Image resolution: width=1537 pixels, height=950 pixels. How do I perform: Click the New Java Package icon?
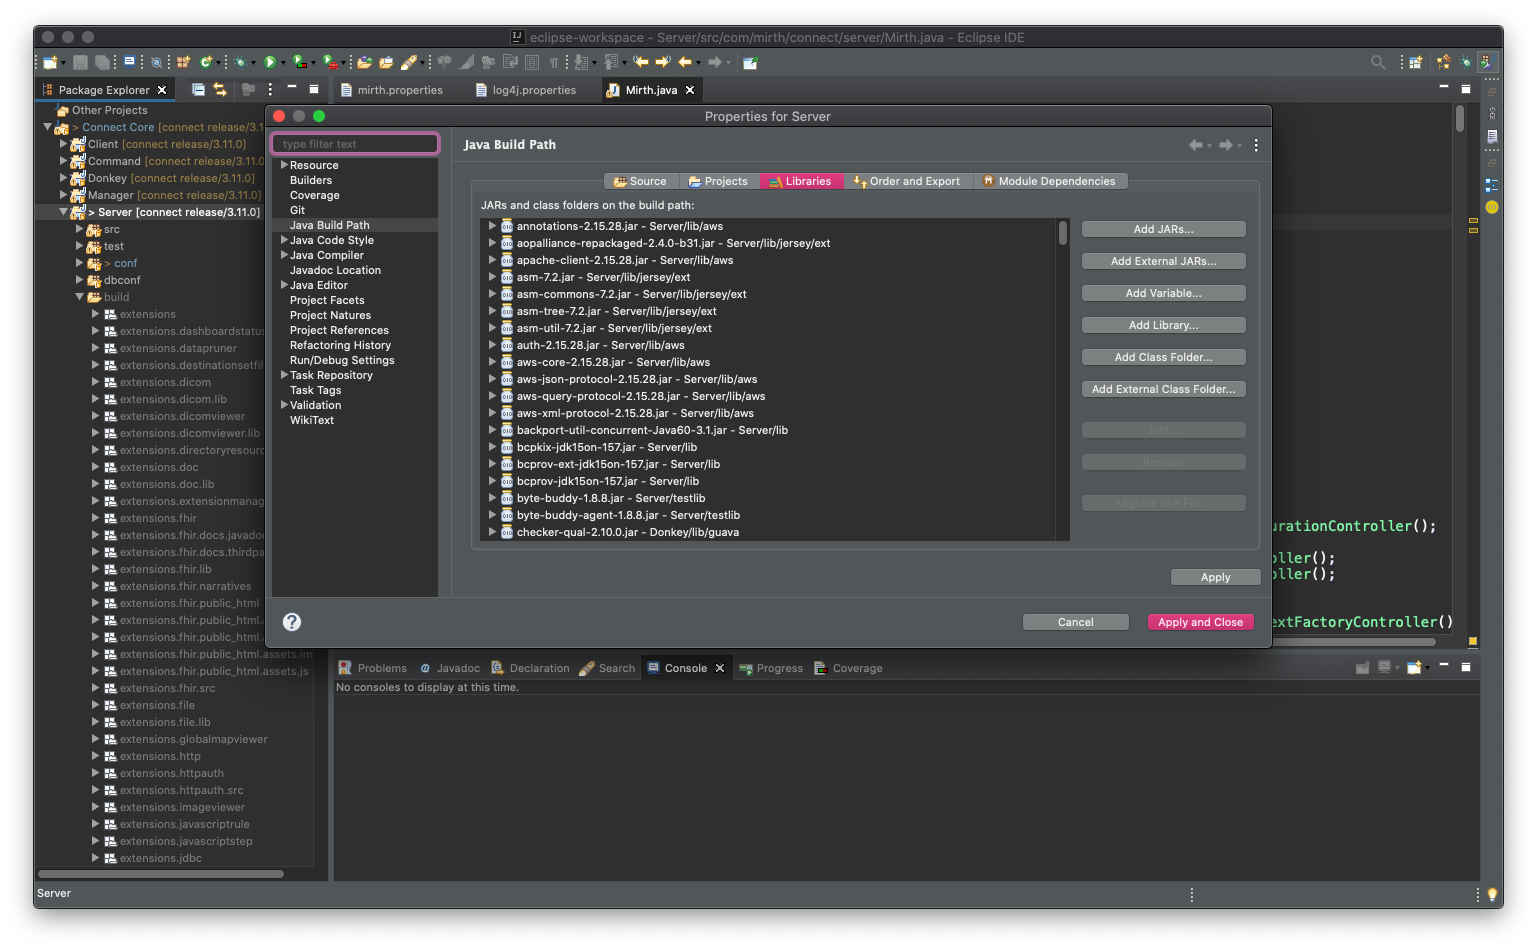point(183,62)
